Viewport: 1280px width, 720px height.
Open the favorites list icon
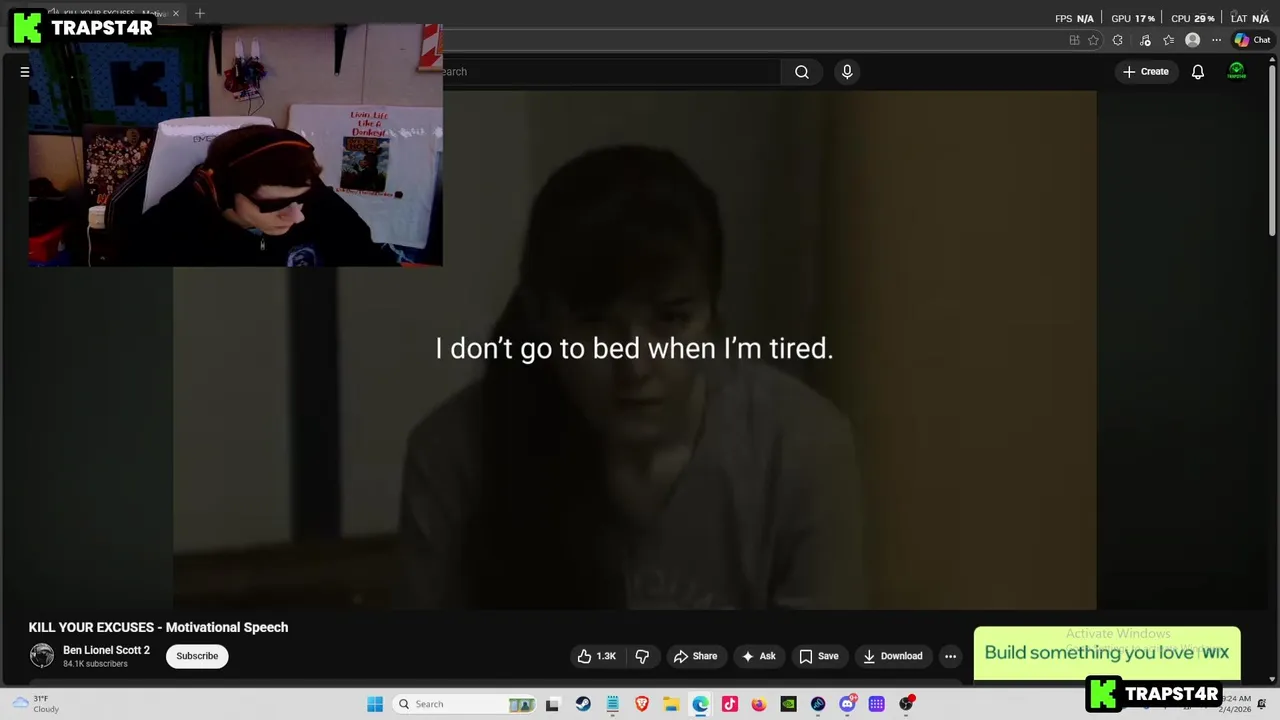[x=1168, y=40]
